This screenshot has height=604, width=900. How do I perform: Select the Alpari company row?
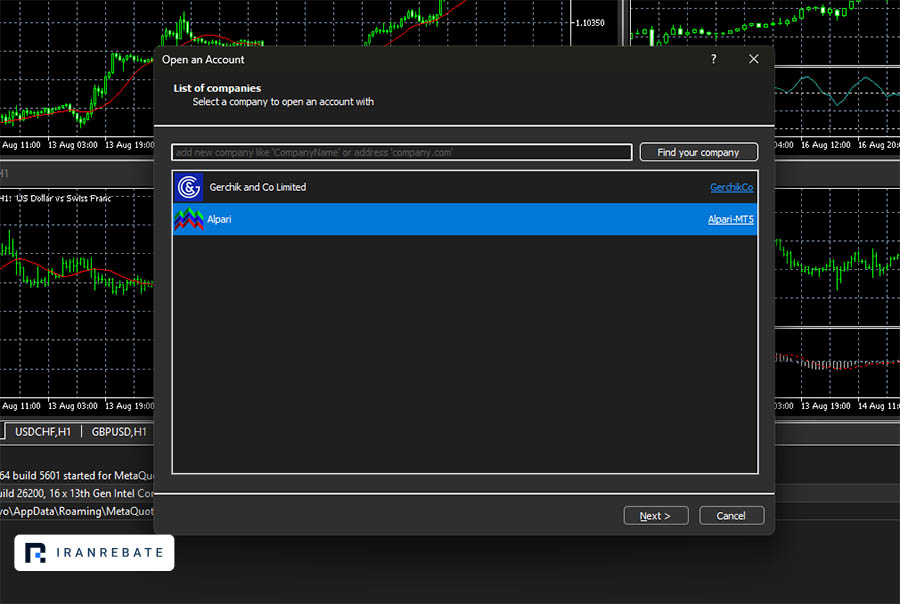[465, 219]
